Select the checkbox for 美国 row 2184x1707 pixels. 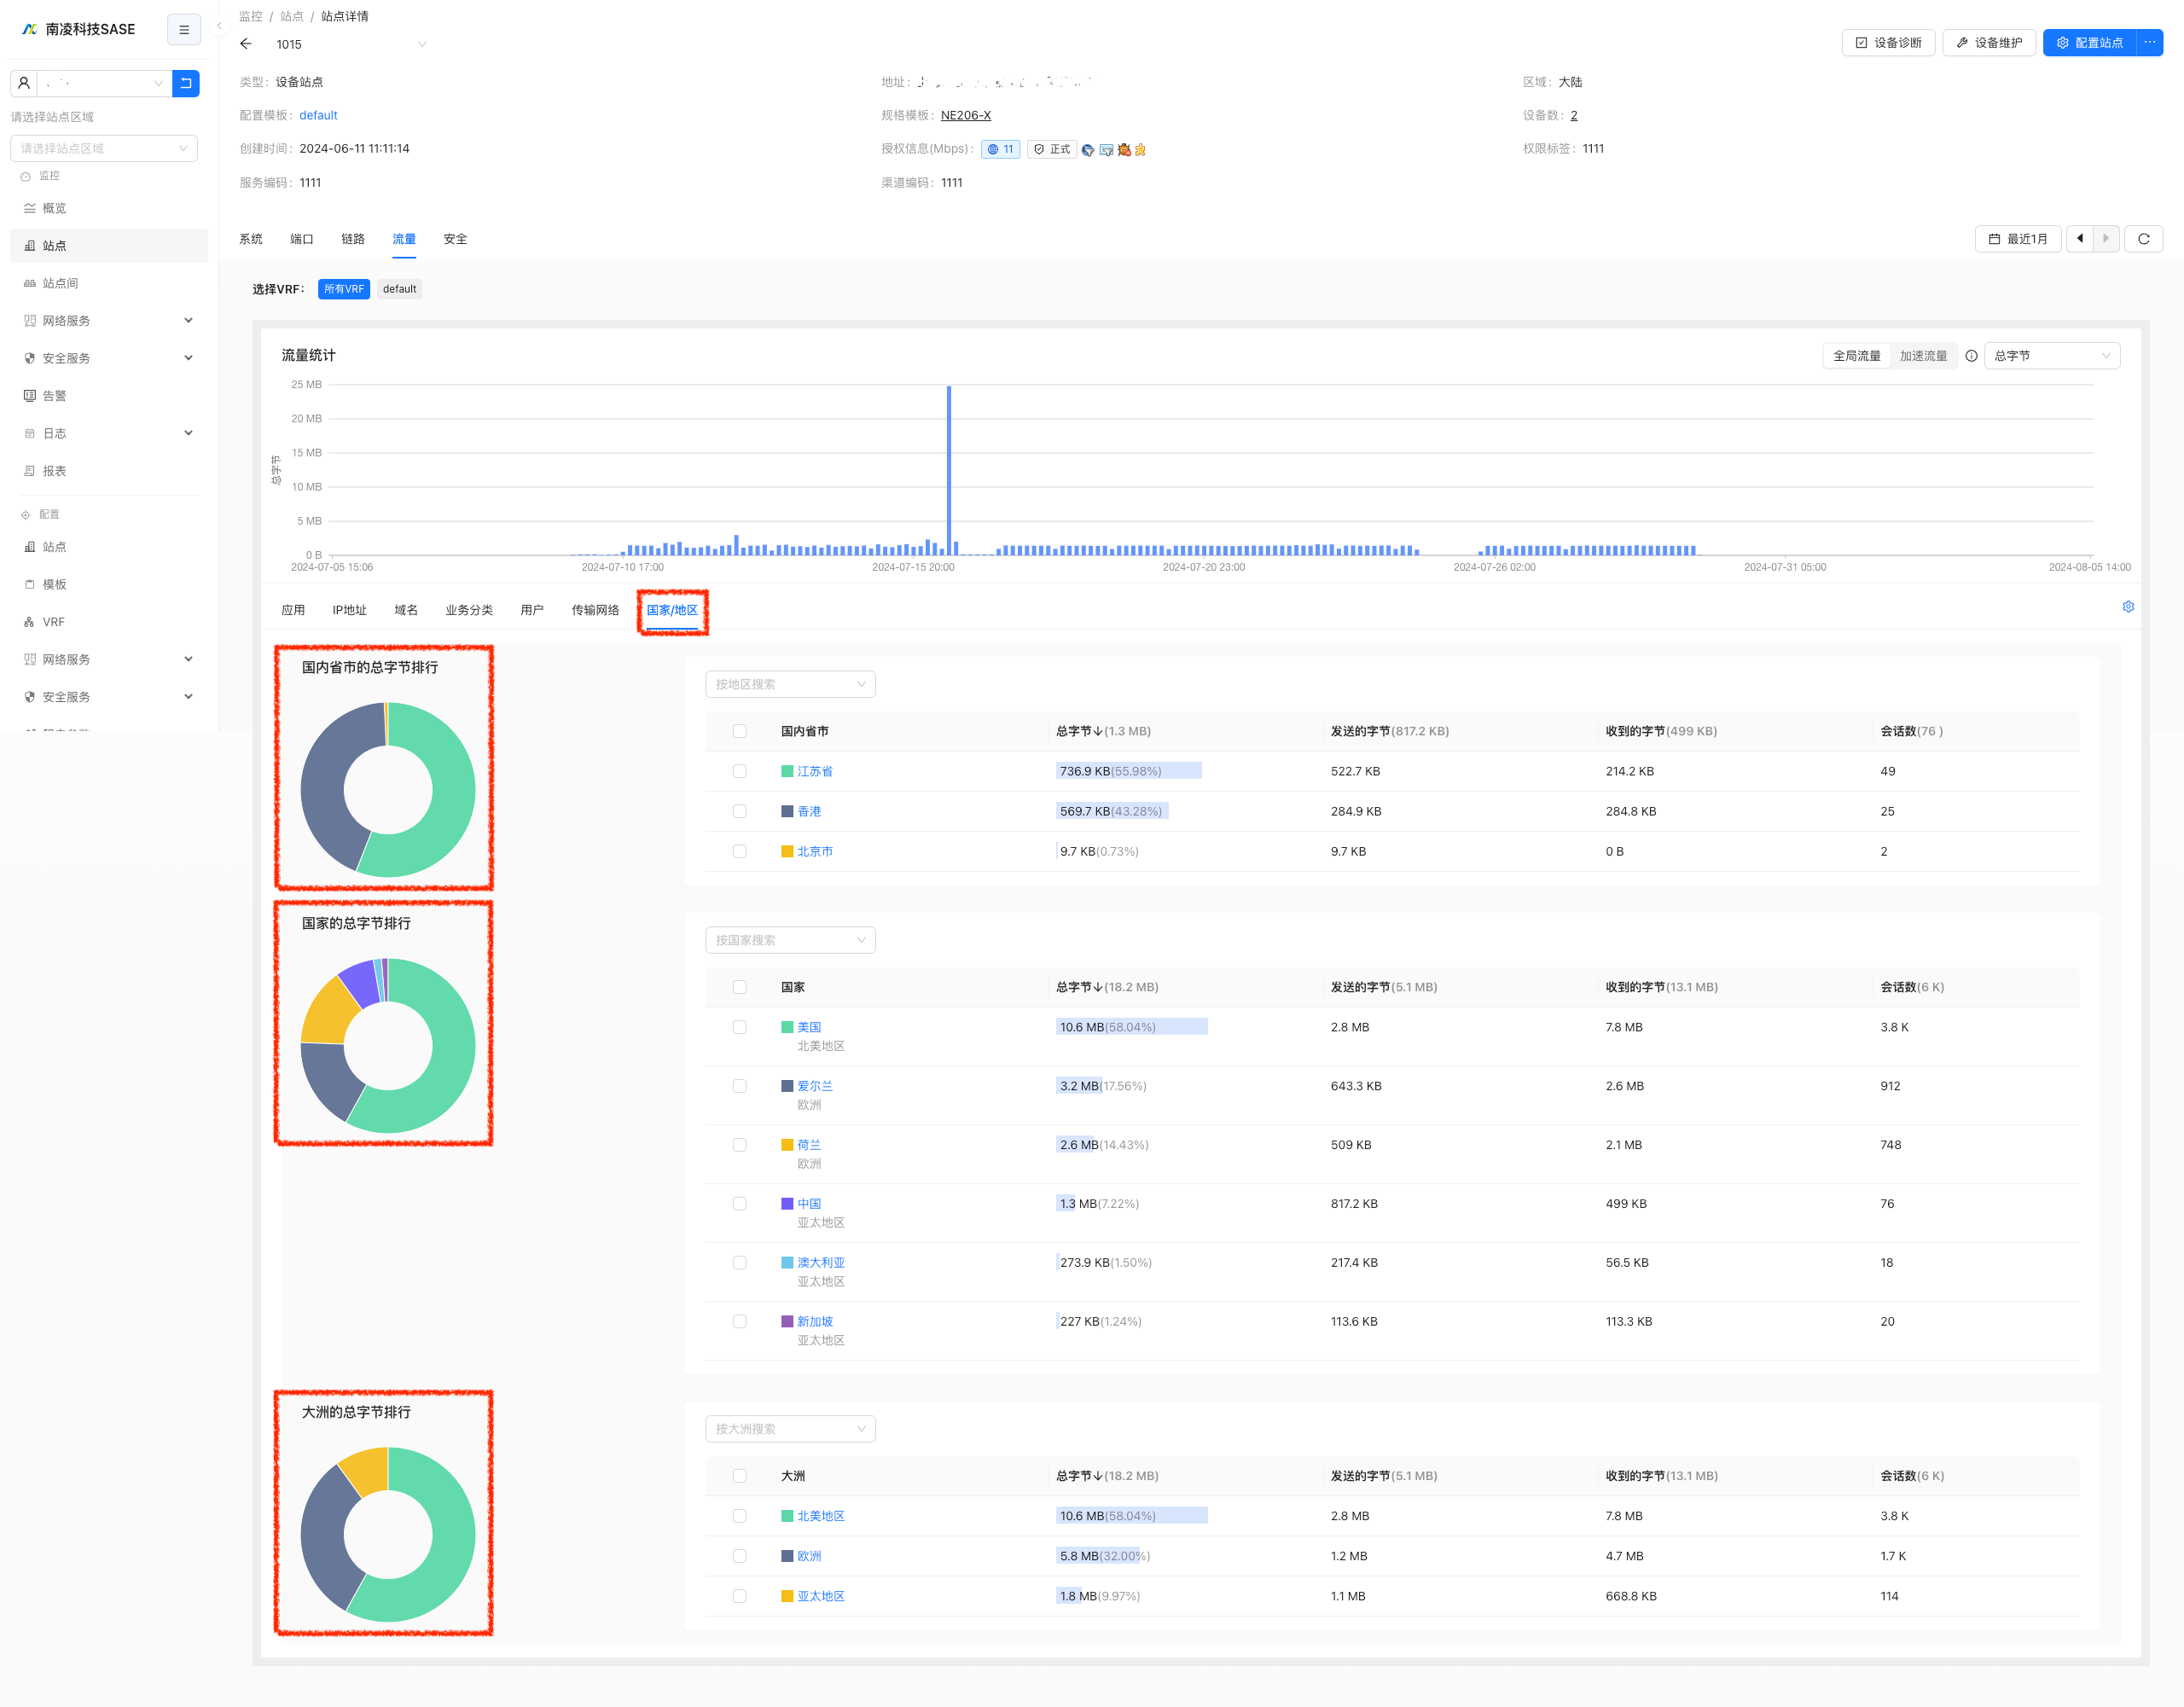[739, 1027]
